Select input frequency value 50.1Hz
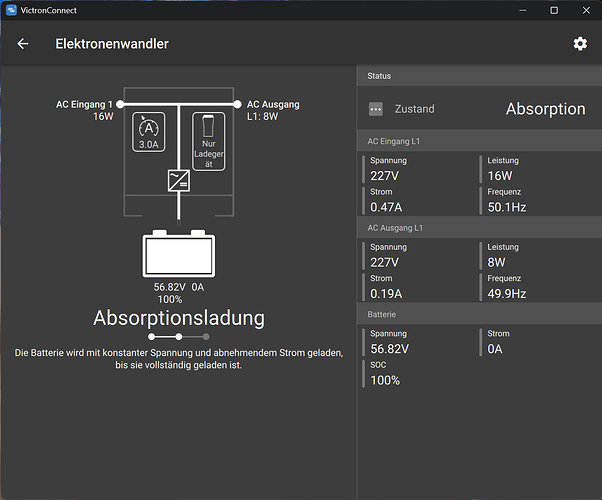Image resolution: width=602 pixels, height=500 pixels. [507, 207]
